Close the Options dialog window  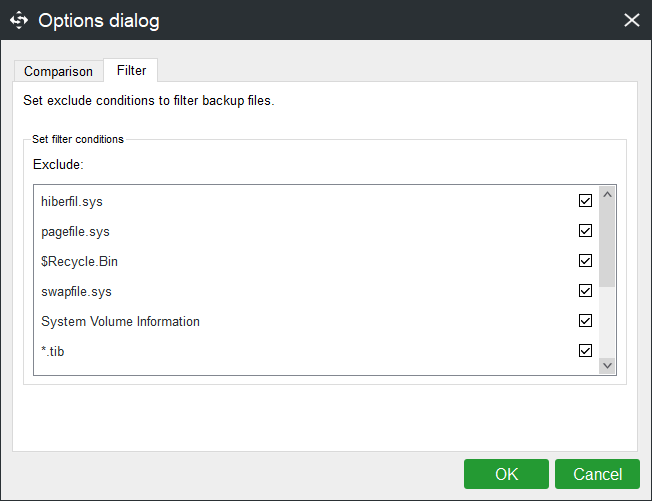pos(631,20)
